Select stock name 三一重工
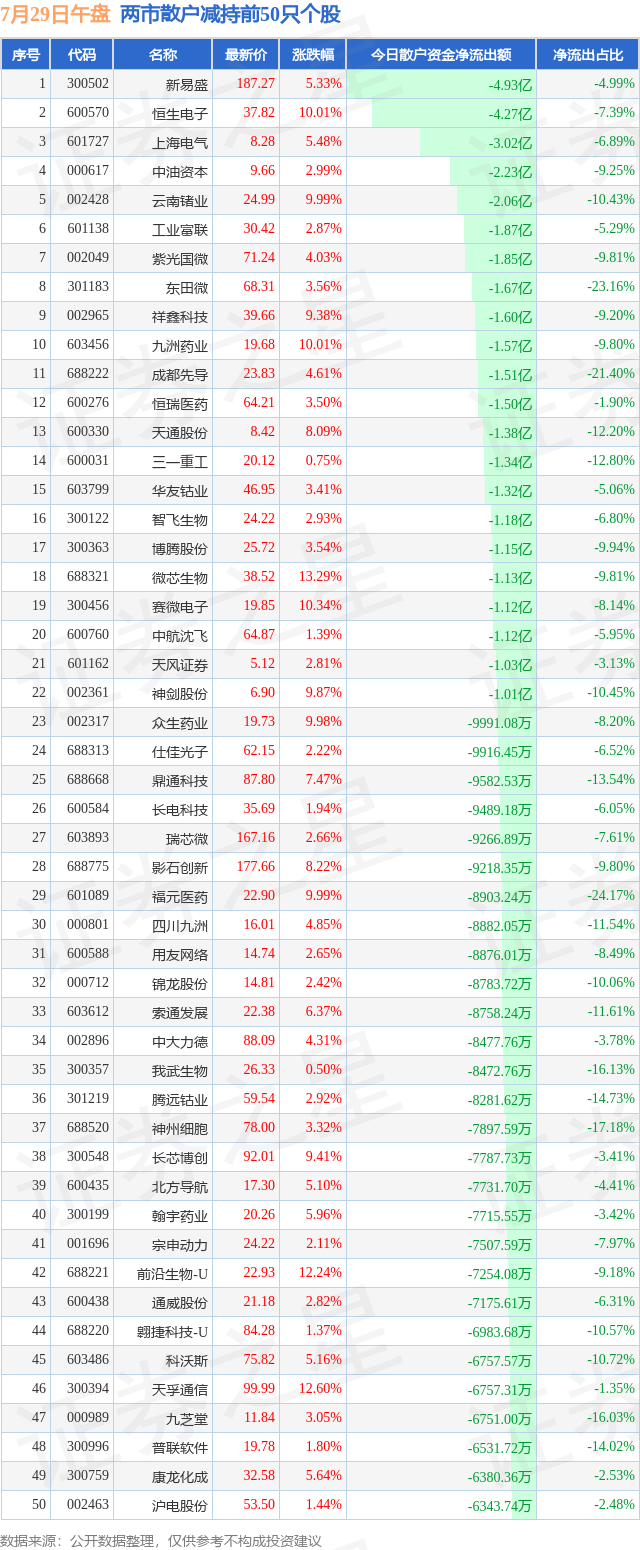Screen dimensions: 640x1550 coord(180,461)
